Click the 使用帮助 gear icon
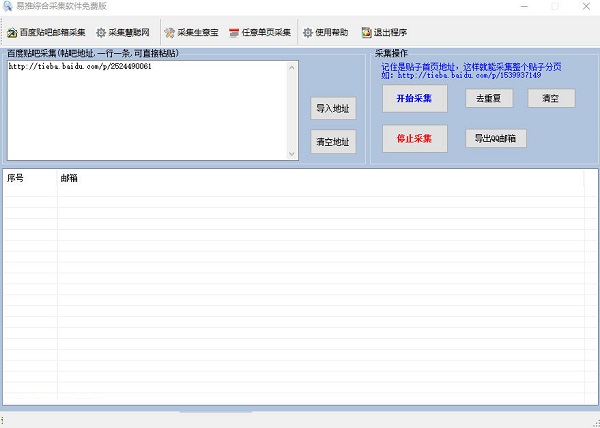The width and height of the screenshot is (600, 428). pos(308,32)
